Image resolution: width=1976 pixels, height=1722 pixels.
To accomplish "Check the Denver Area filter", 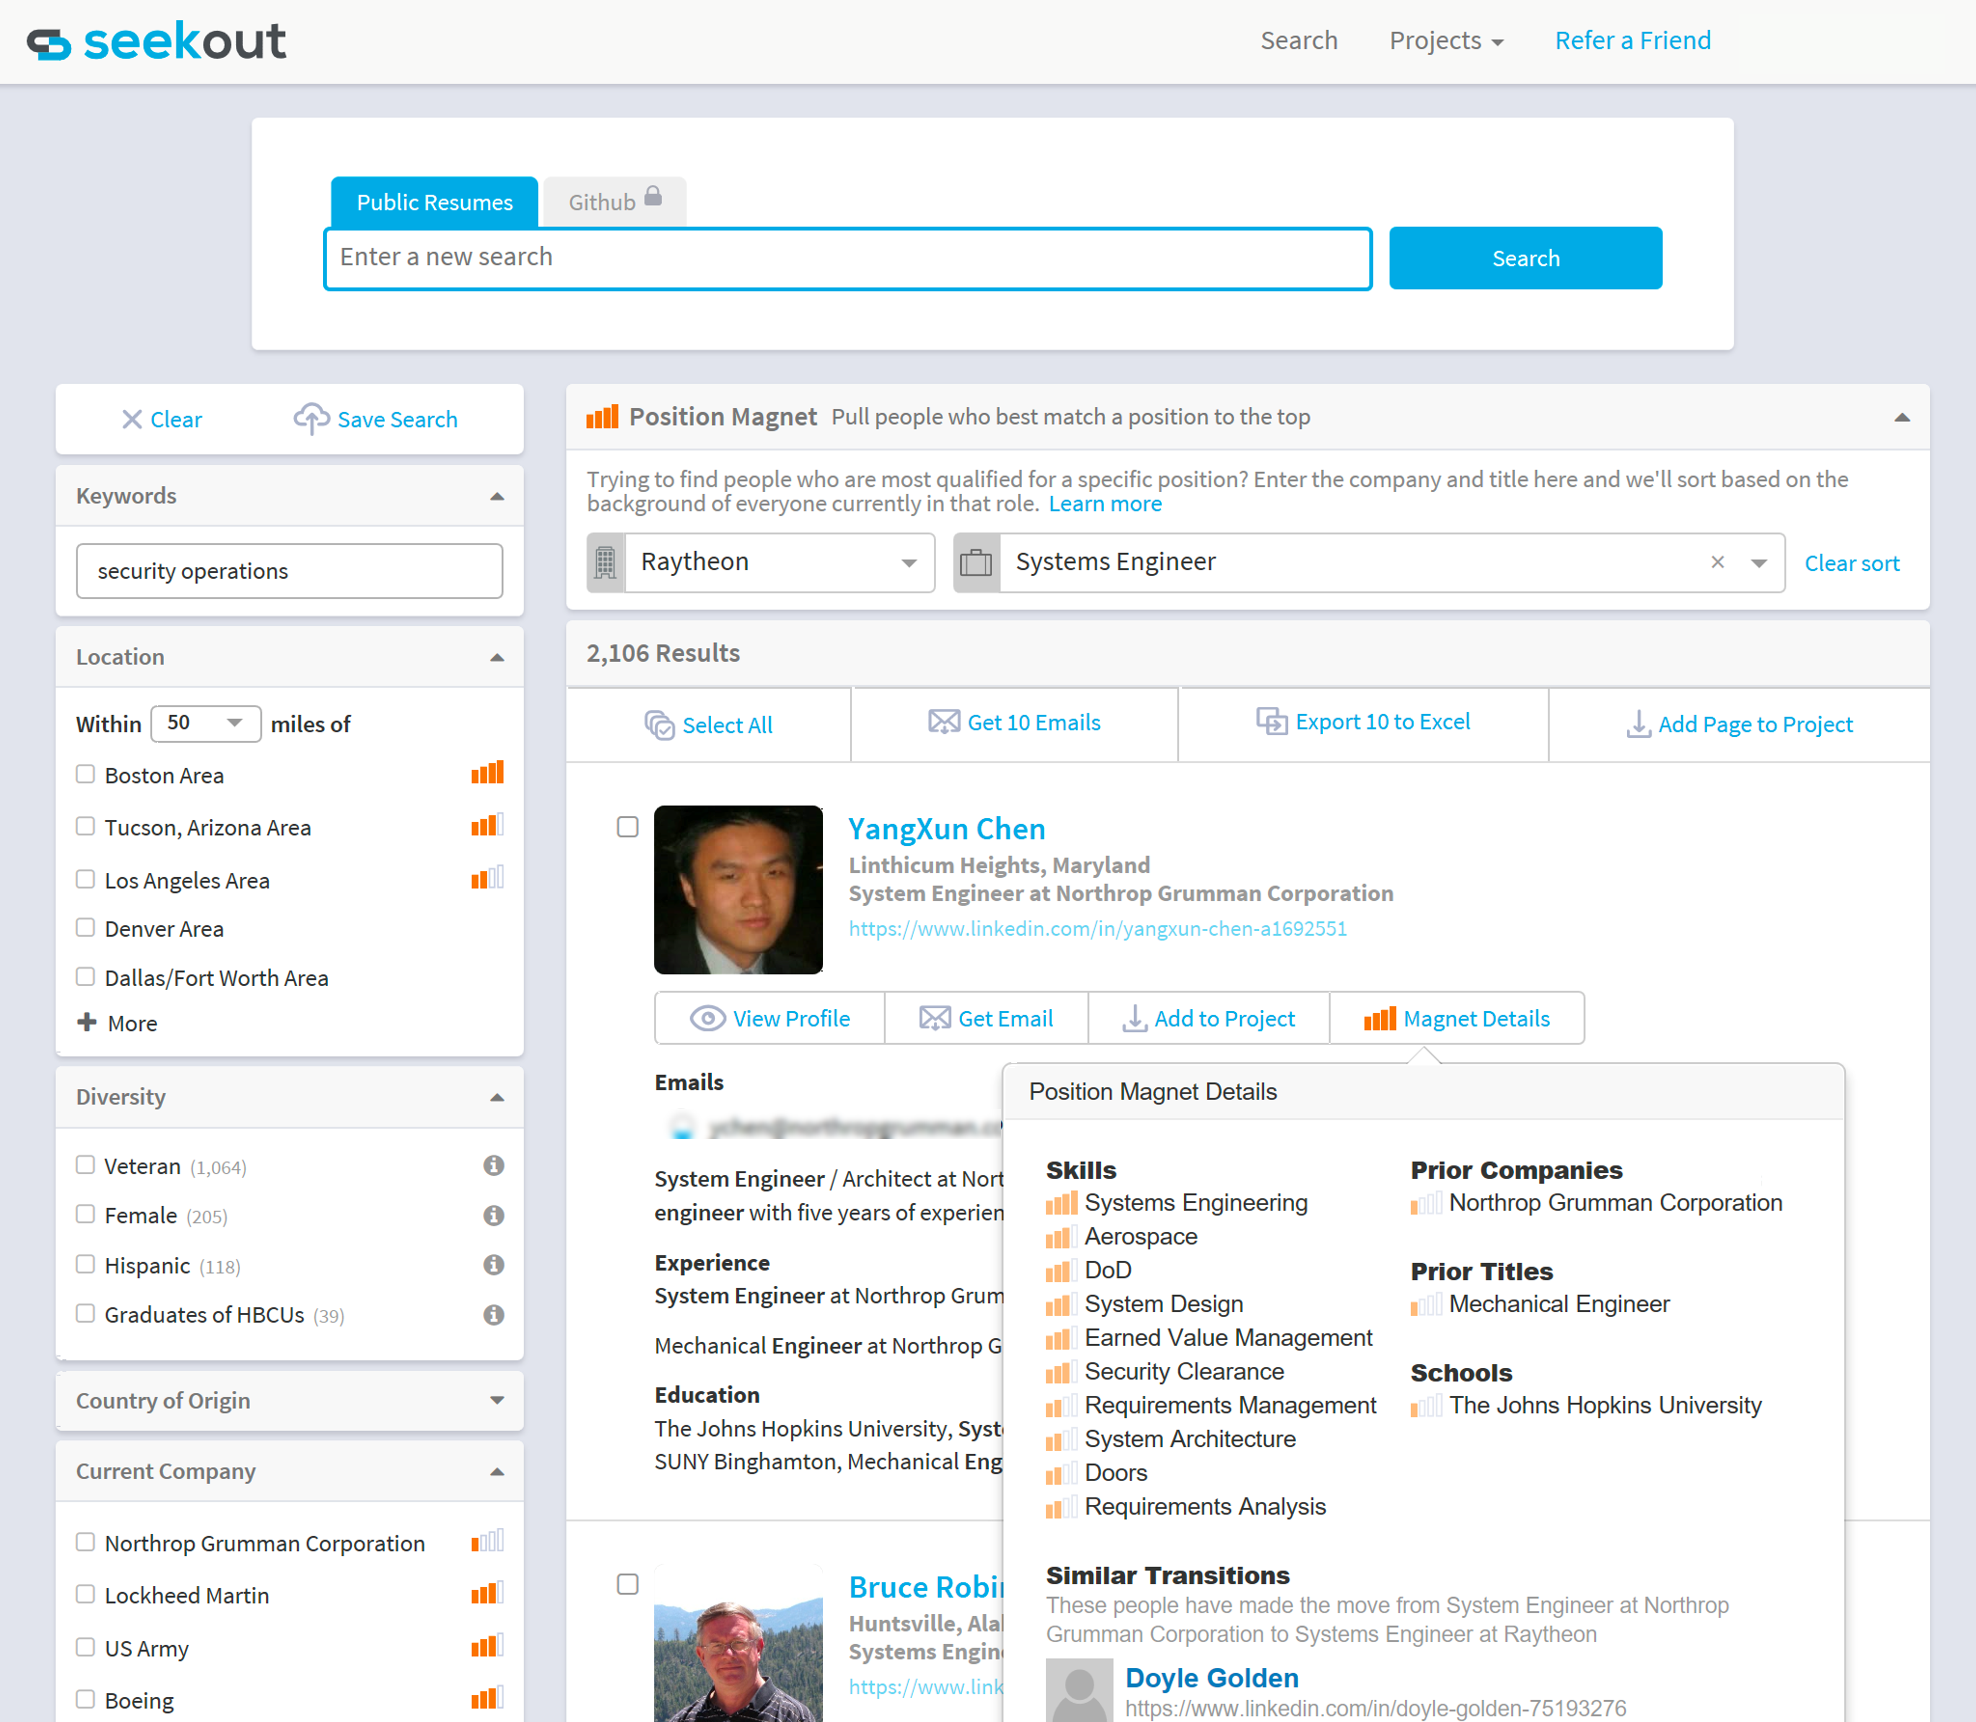I will point(86,927).
